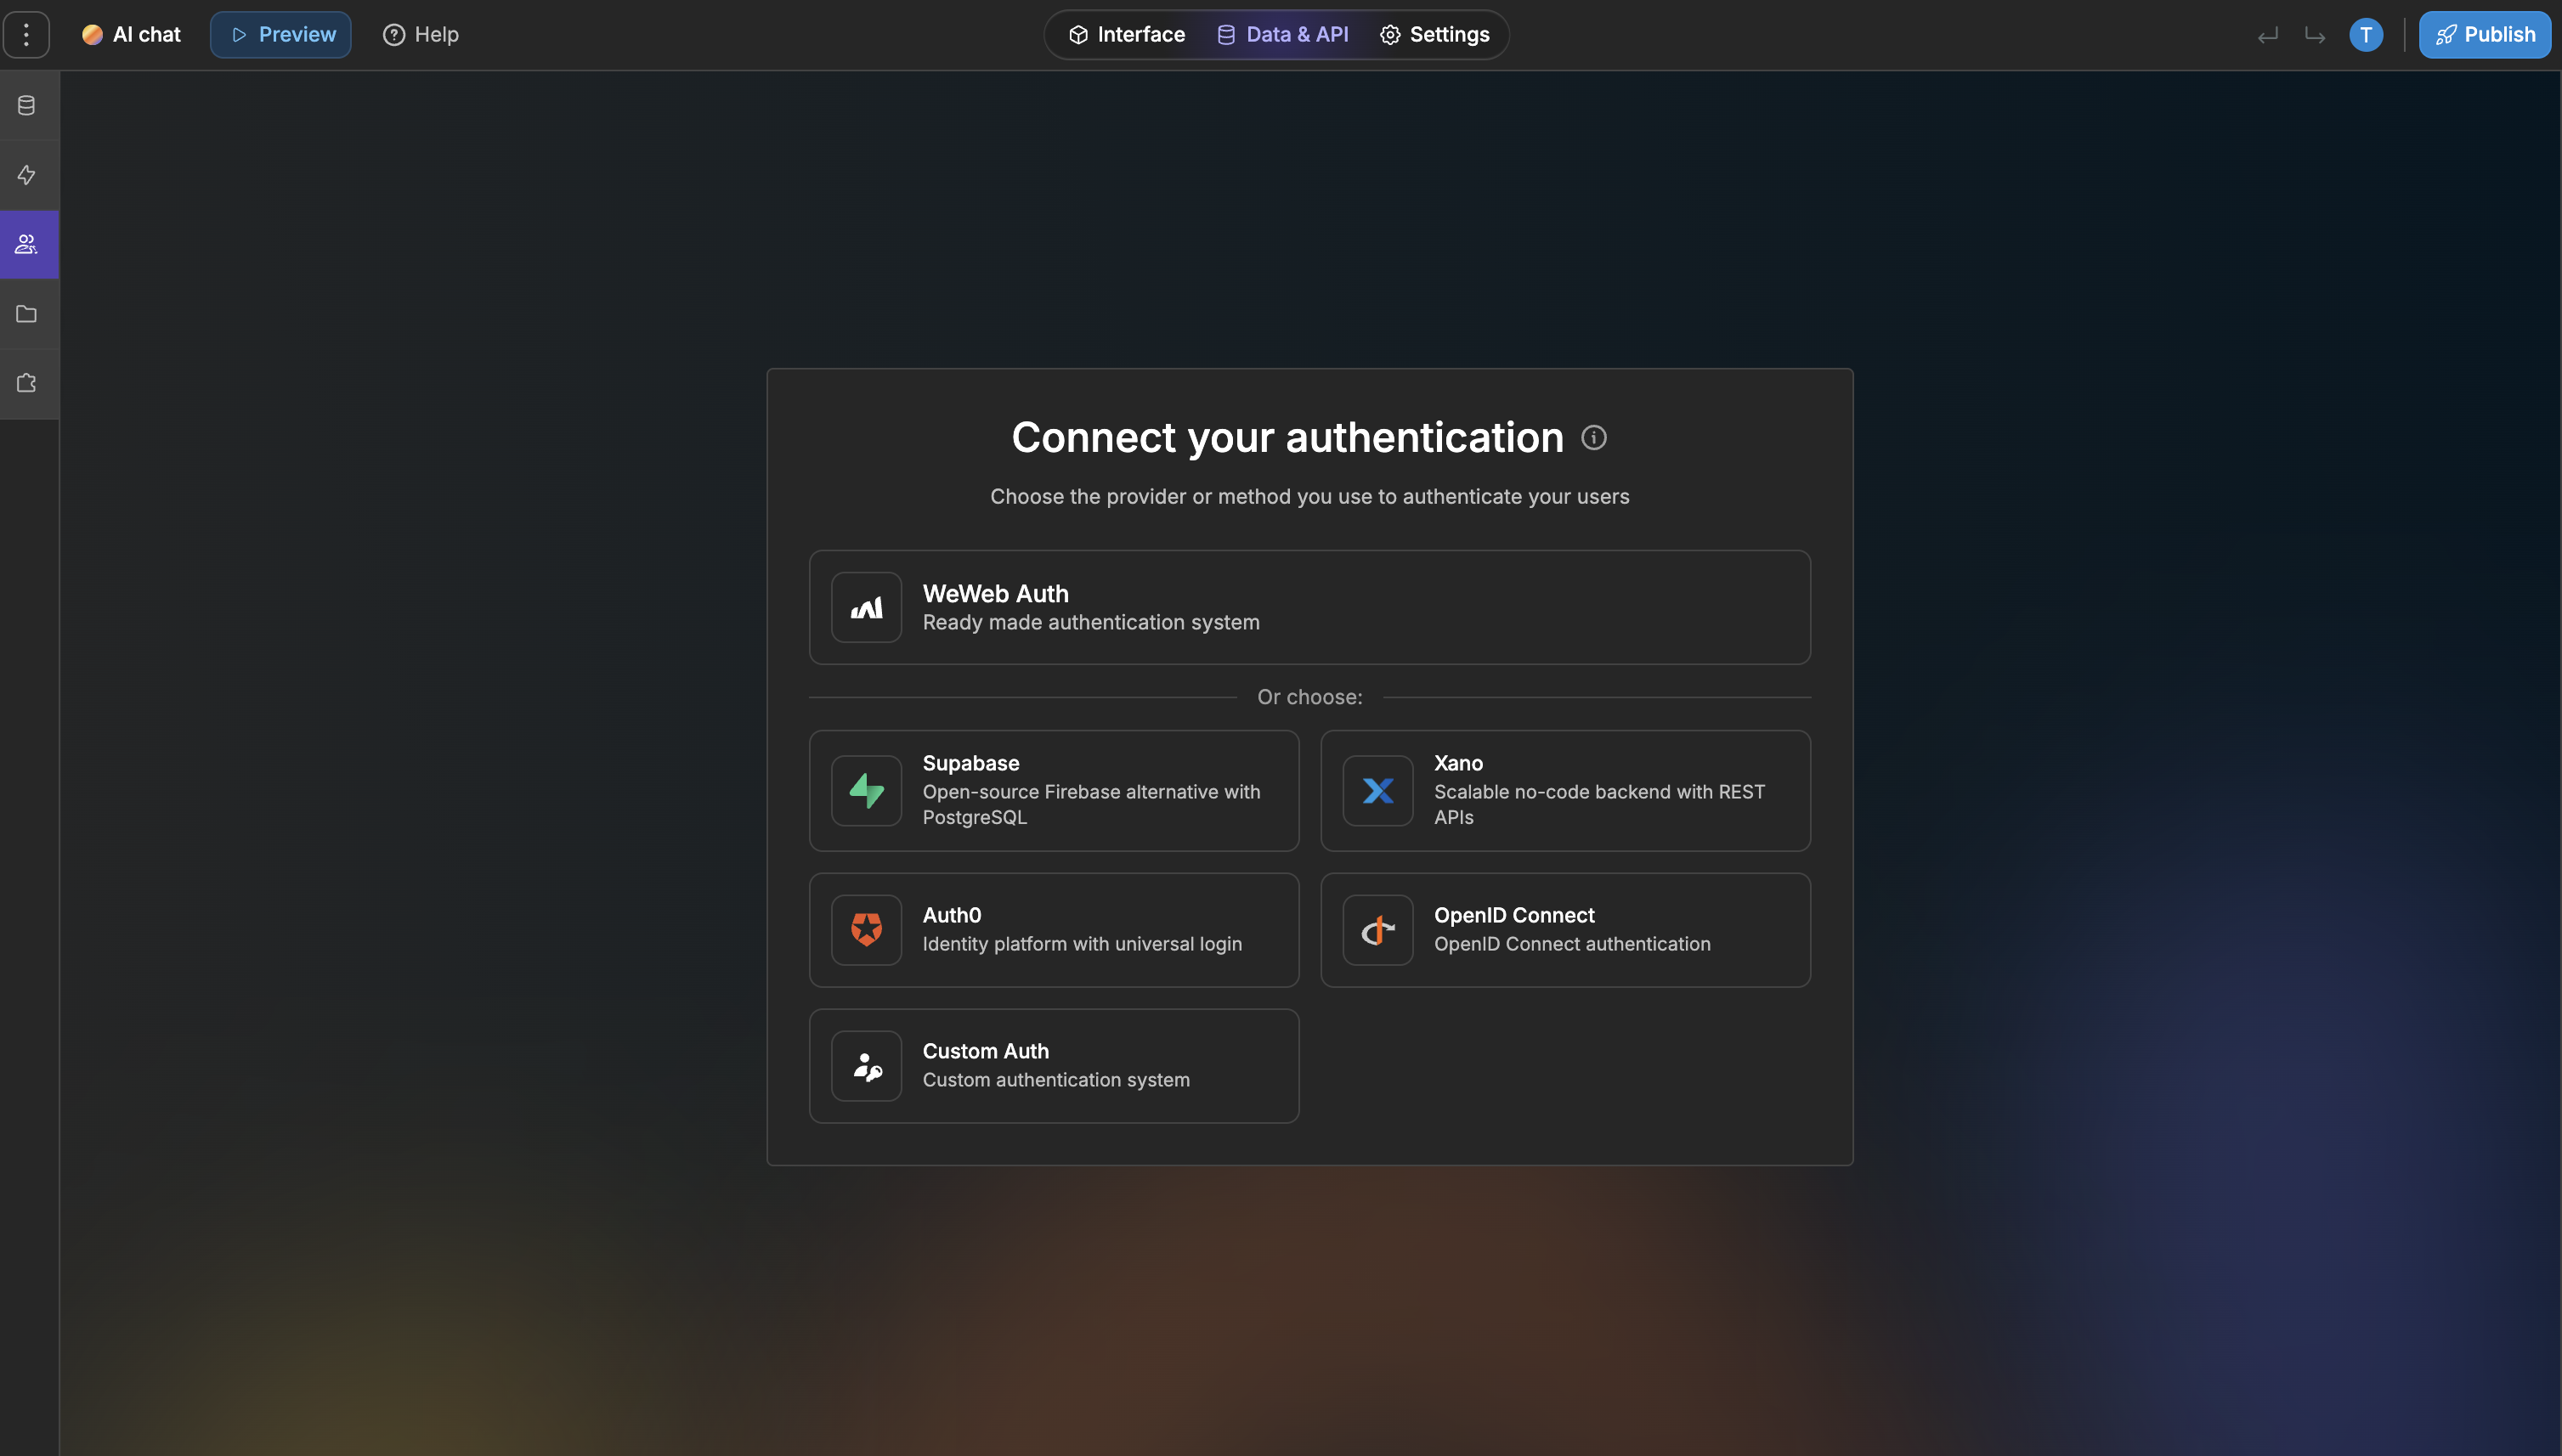This screenshot has width=2562, height=1456.
Task: Open the puzzle piece plugins sidebar section
Action: pos(27,383)
